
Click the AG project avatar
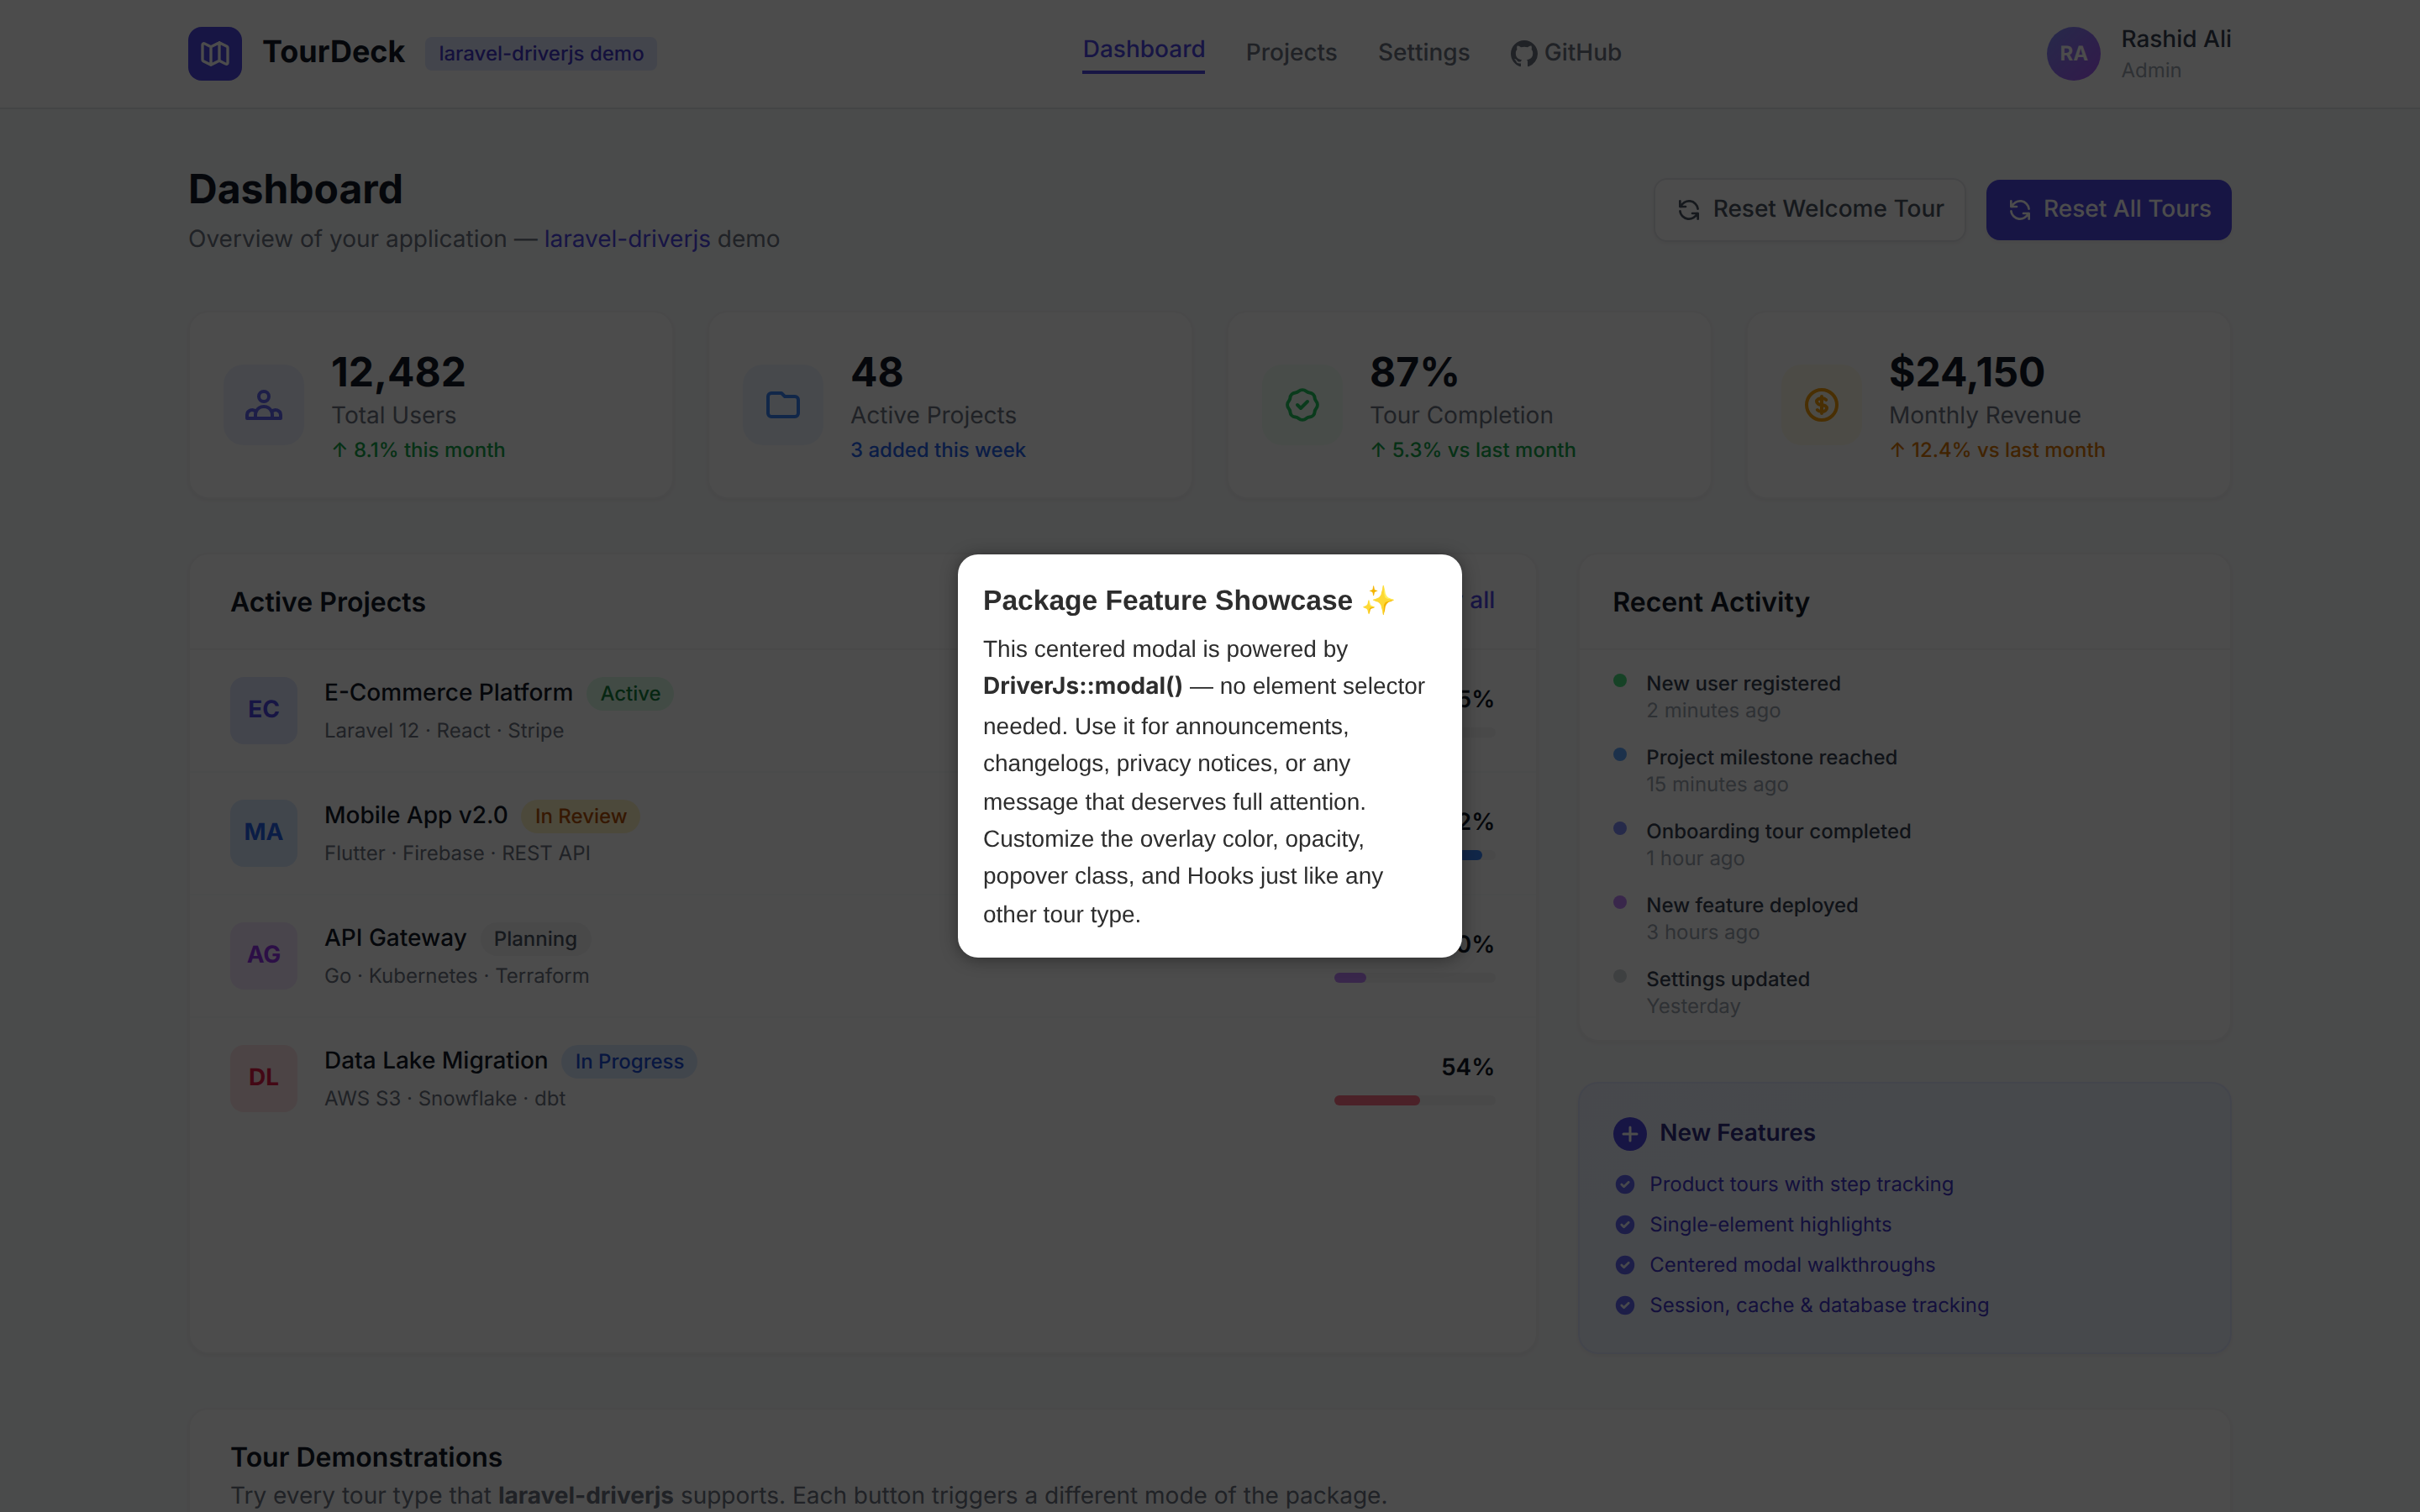tap(264, 955)
